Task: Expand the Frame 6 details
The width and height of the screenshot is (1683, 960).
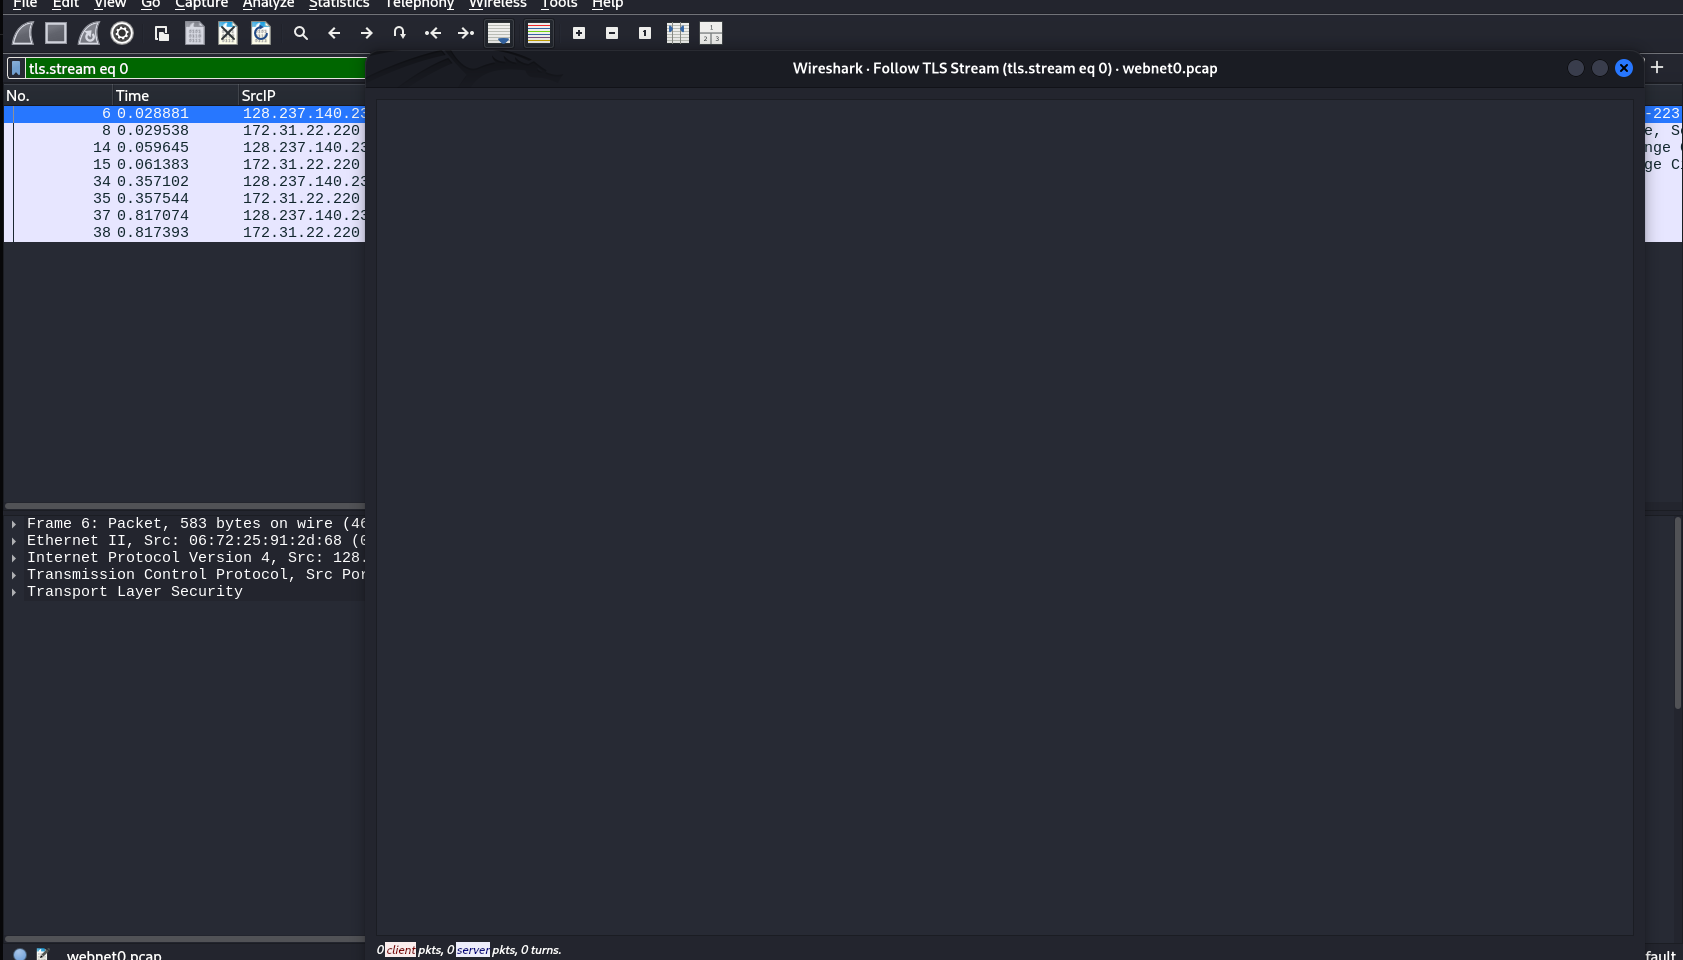Action: coord(14,524)
